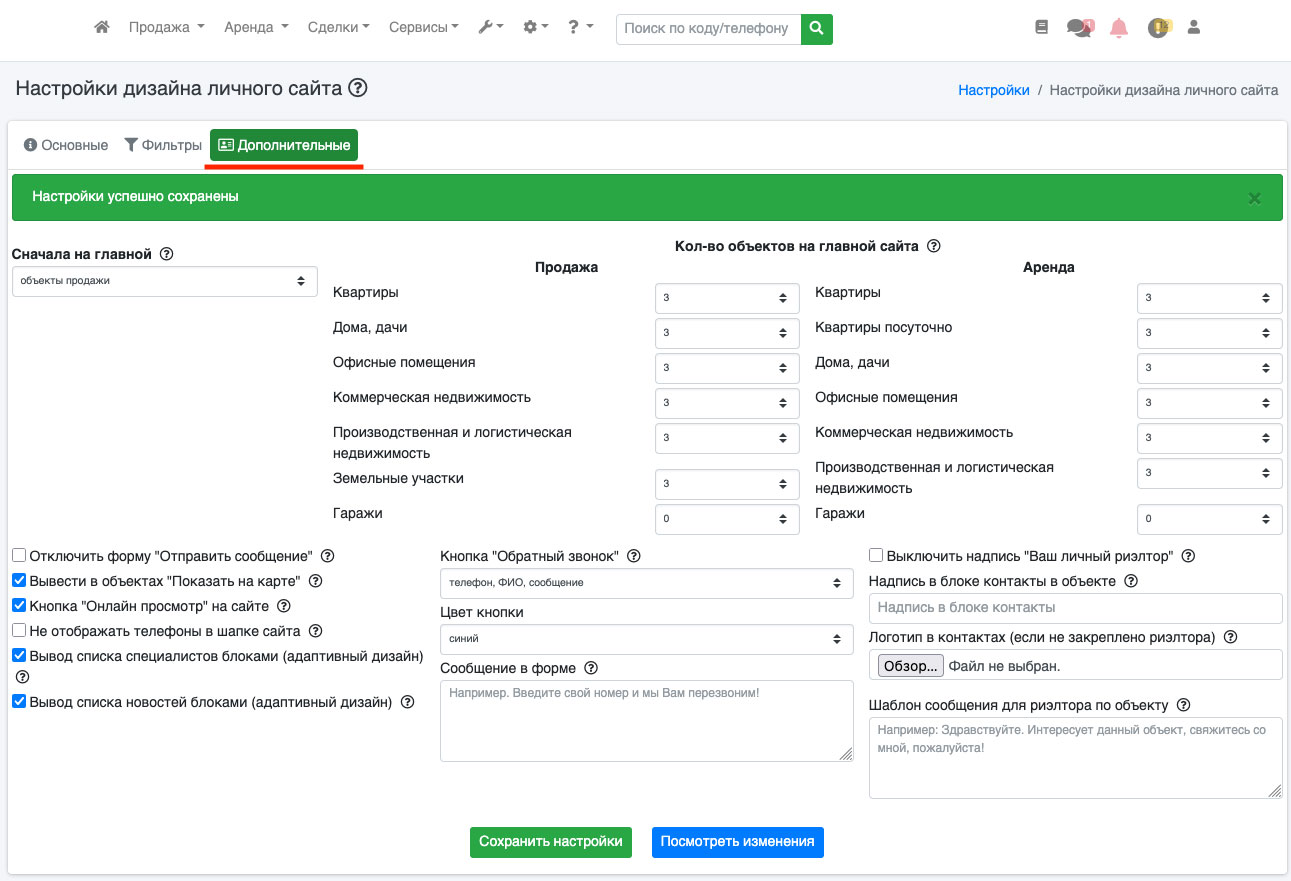Open the "Сначала на главной" dropdown
This screenshot has width=1291, height=881.
(x=165, y=281)
